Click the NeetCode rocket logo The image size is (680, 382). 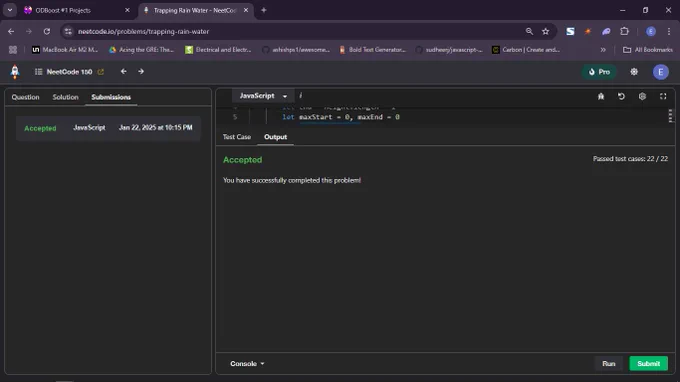pos(15,72)
